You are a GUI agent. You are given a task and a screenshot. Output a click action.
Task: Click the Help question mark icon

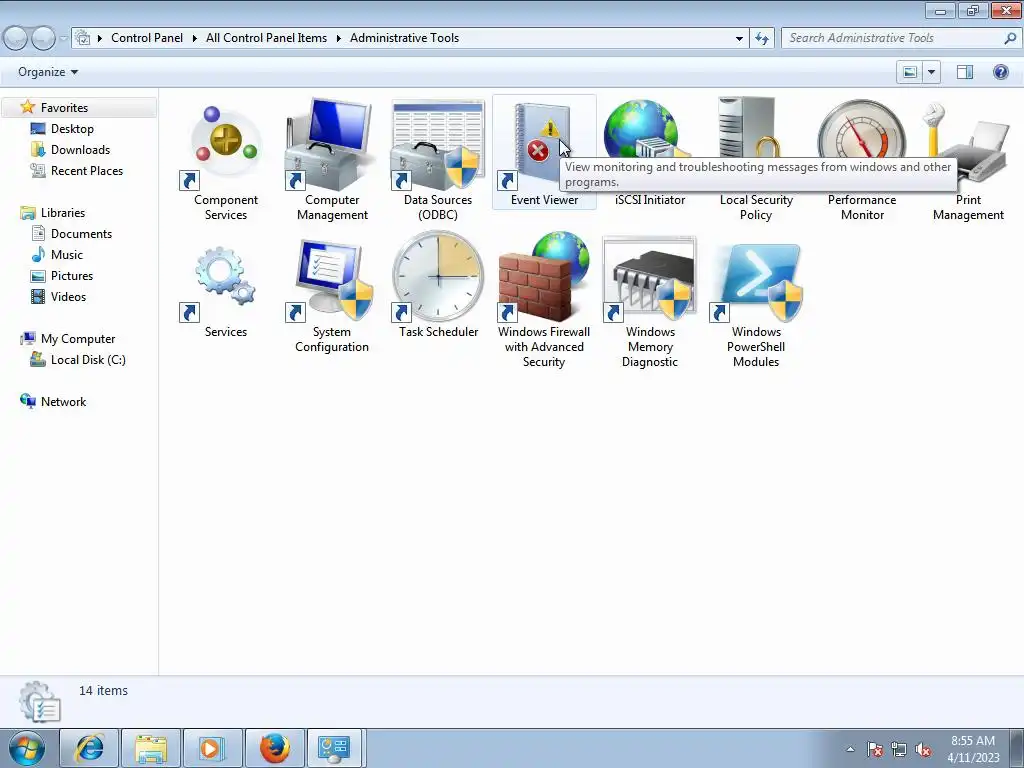1000,72
